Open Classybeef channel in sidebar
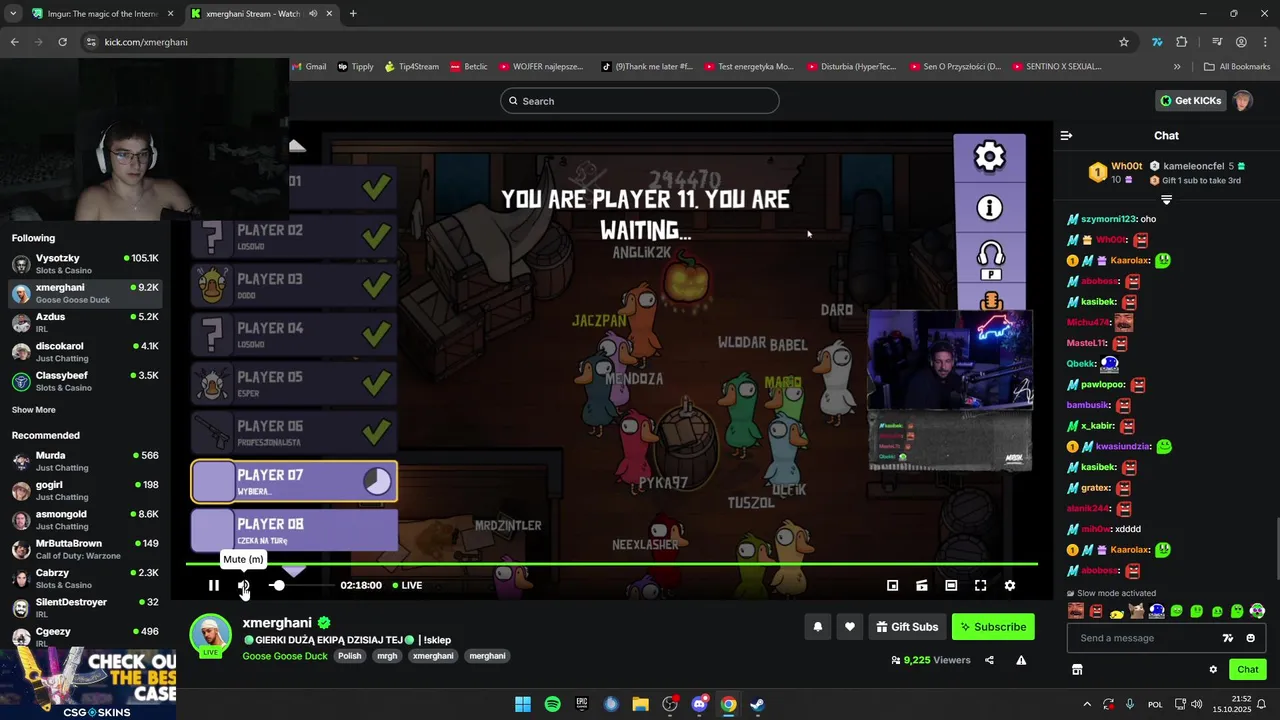The image size is (1280, 720). (x=86, y=381)
